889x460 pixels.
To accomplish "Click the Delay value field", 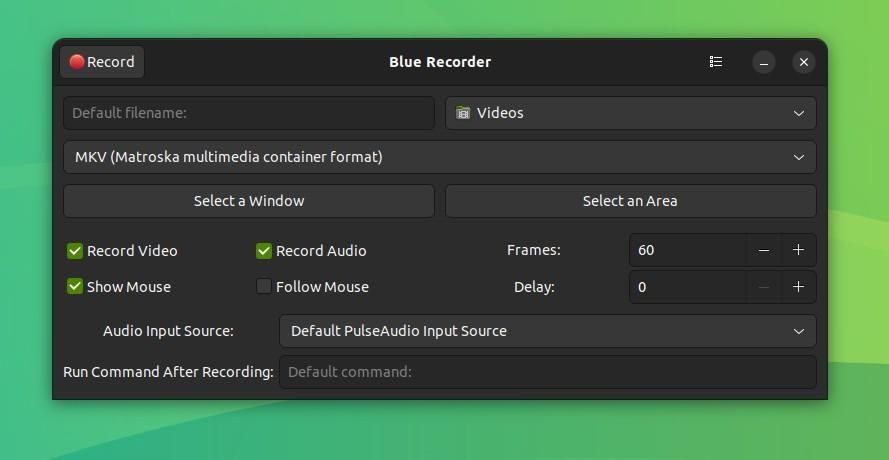I will point(688,287).
